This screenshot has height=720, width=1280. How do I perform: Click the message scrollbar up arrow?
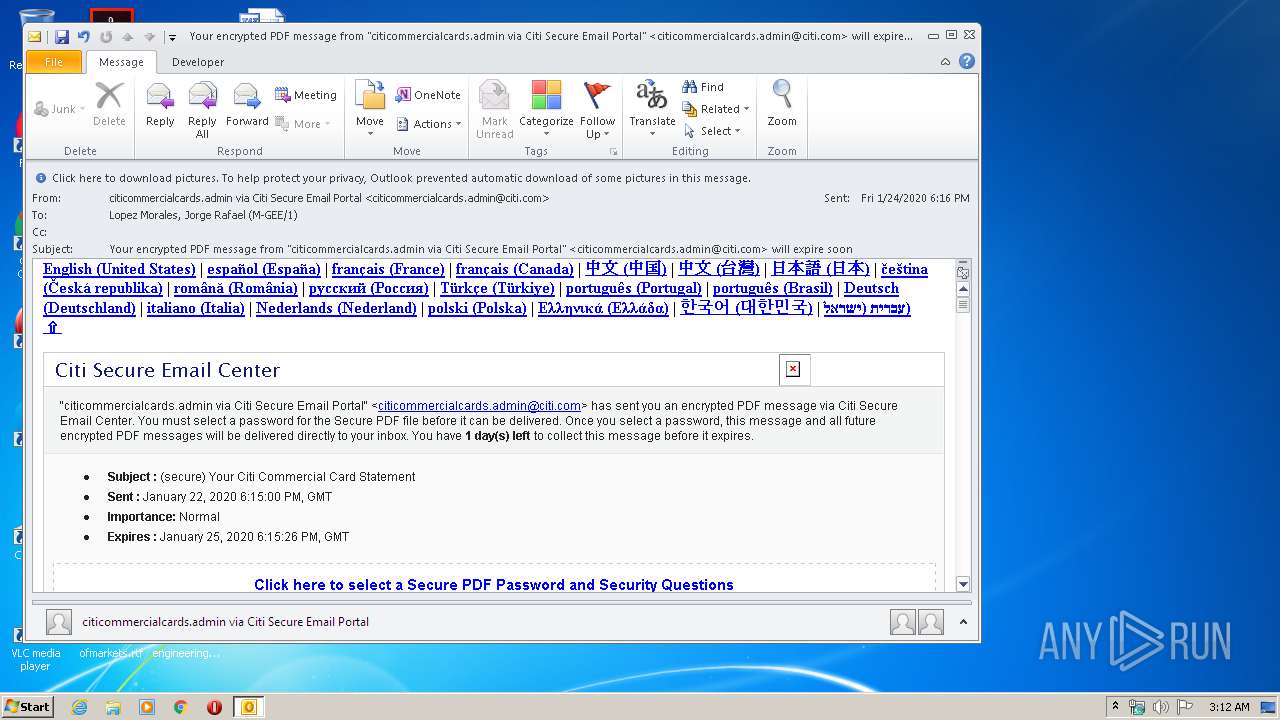tap(963, 289)
